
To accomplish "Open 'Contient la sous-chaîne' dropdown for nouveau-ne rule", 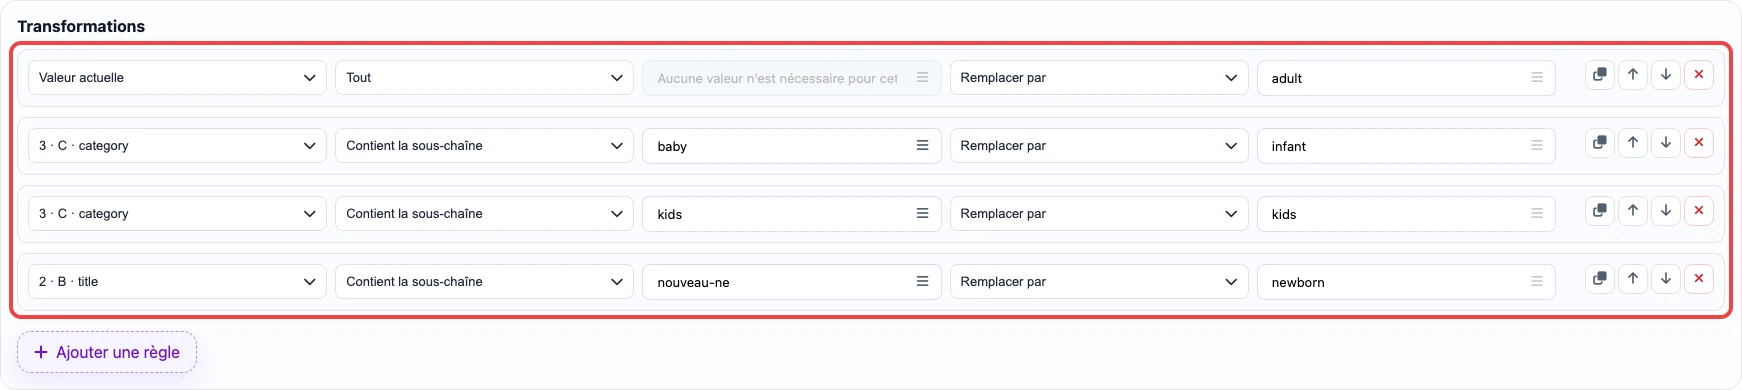I will coord(484,282).
